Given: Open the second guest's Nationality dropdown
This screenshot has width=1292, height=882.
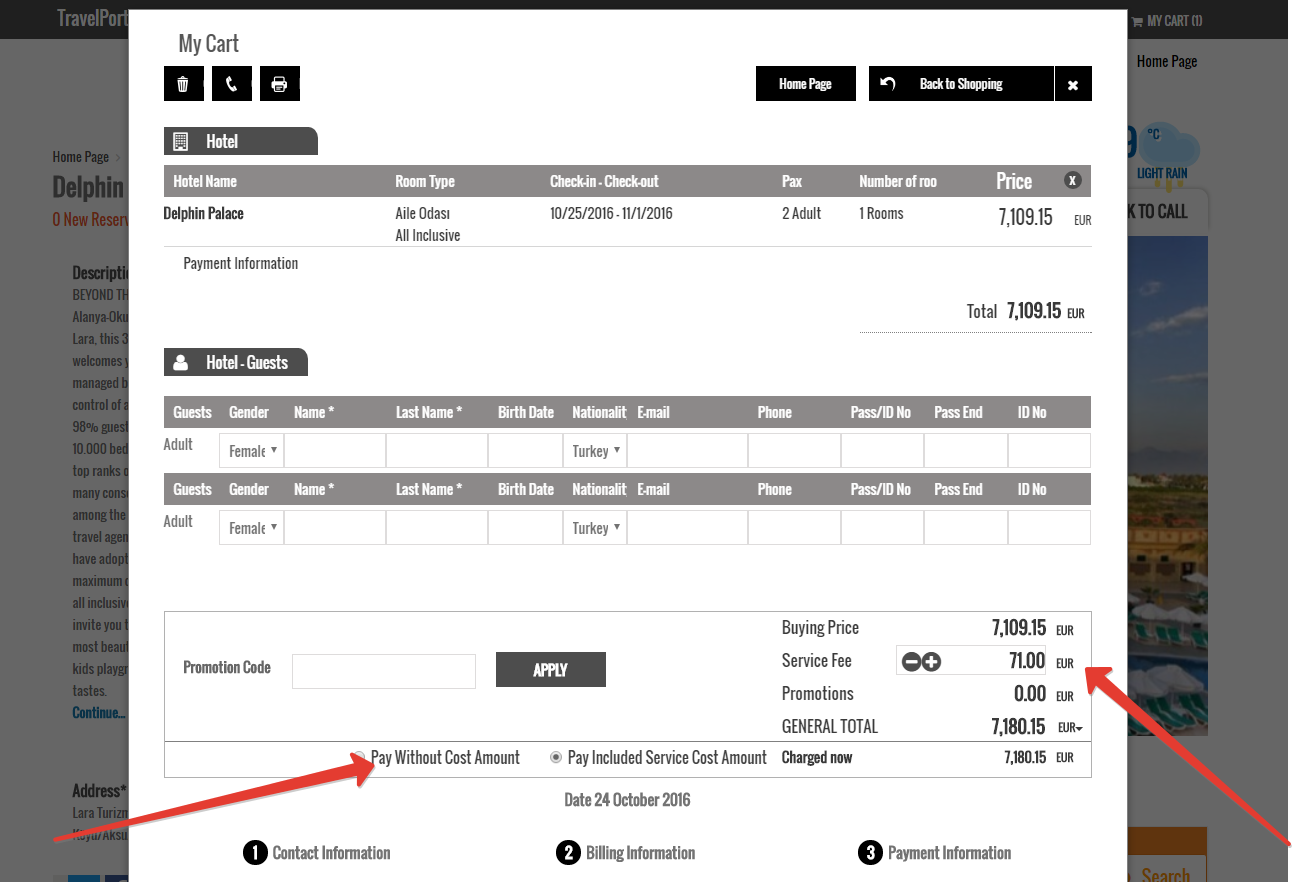Looking at the screenshot, I should (595, 528).
